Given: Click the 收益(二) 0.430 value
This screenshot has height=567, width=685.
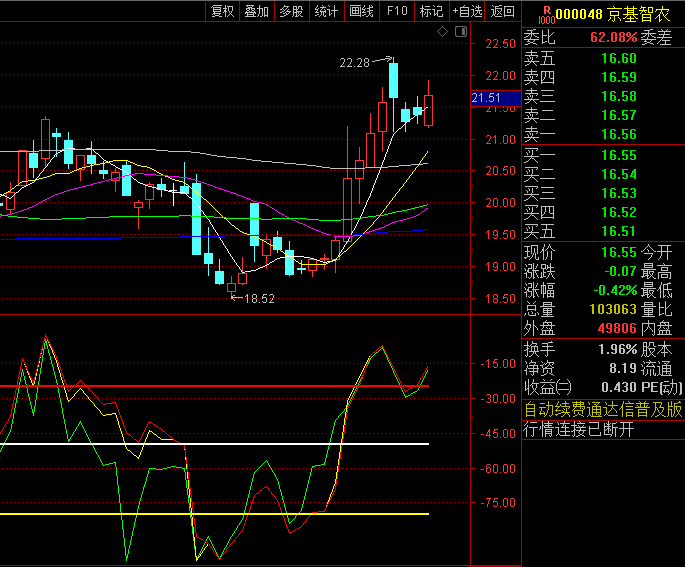Looking at the screenshot, I should [x=619, y=387].
